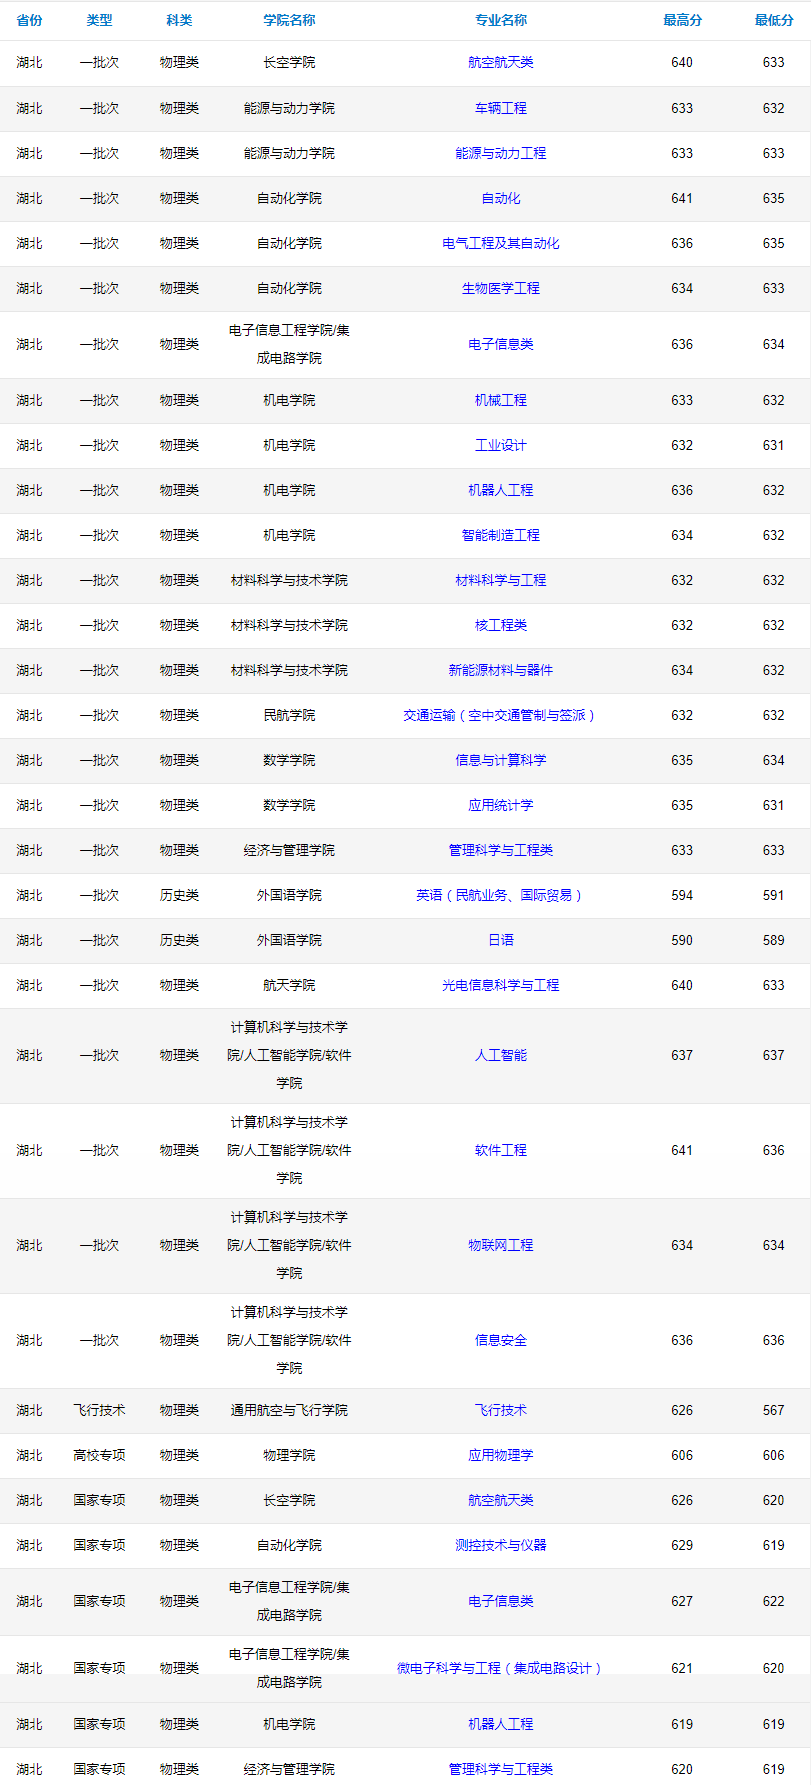Click the 信息安全 major link
The height and width of the screenshot is (1785, 811).
(500, 1340)
